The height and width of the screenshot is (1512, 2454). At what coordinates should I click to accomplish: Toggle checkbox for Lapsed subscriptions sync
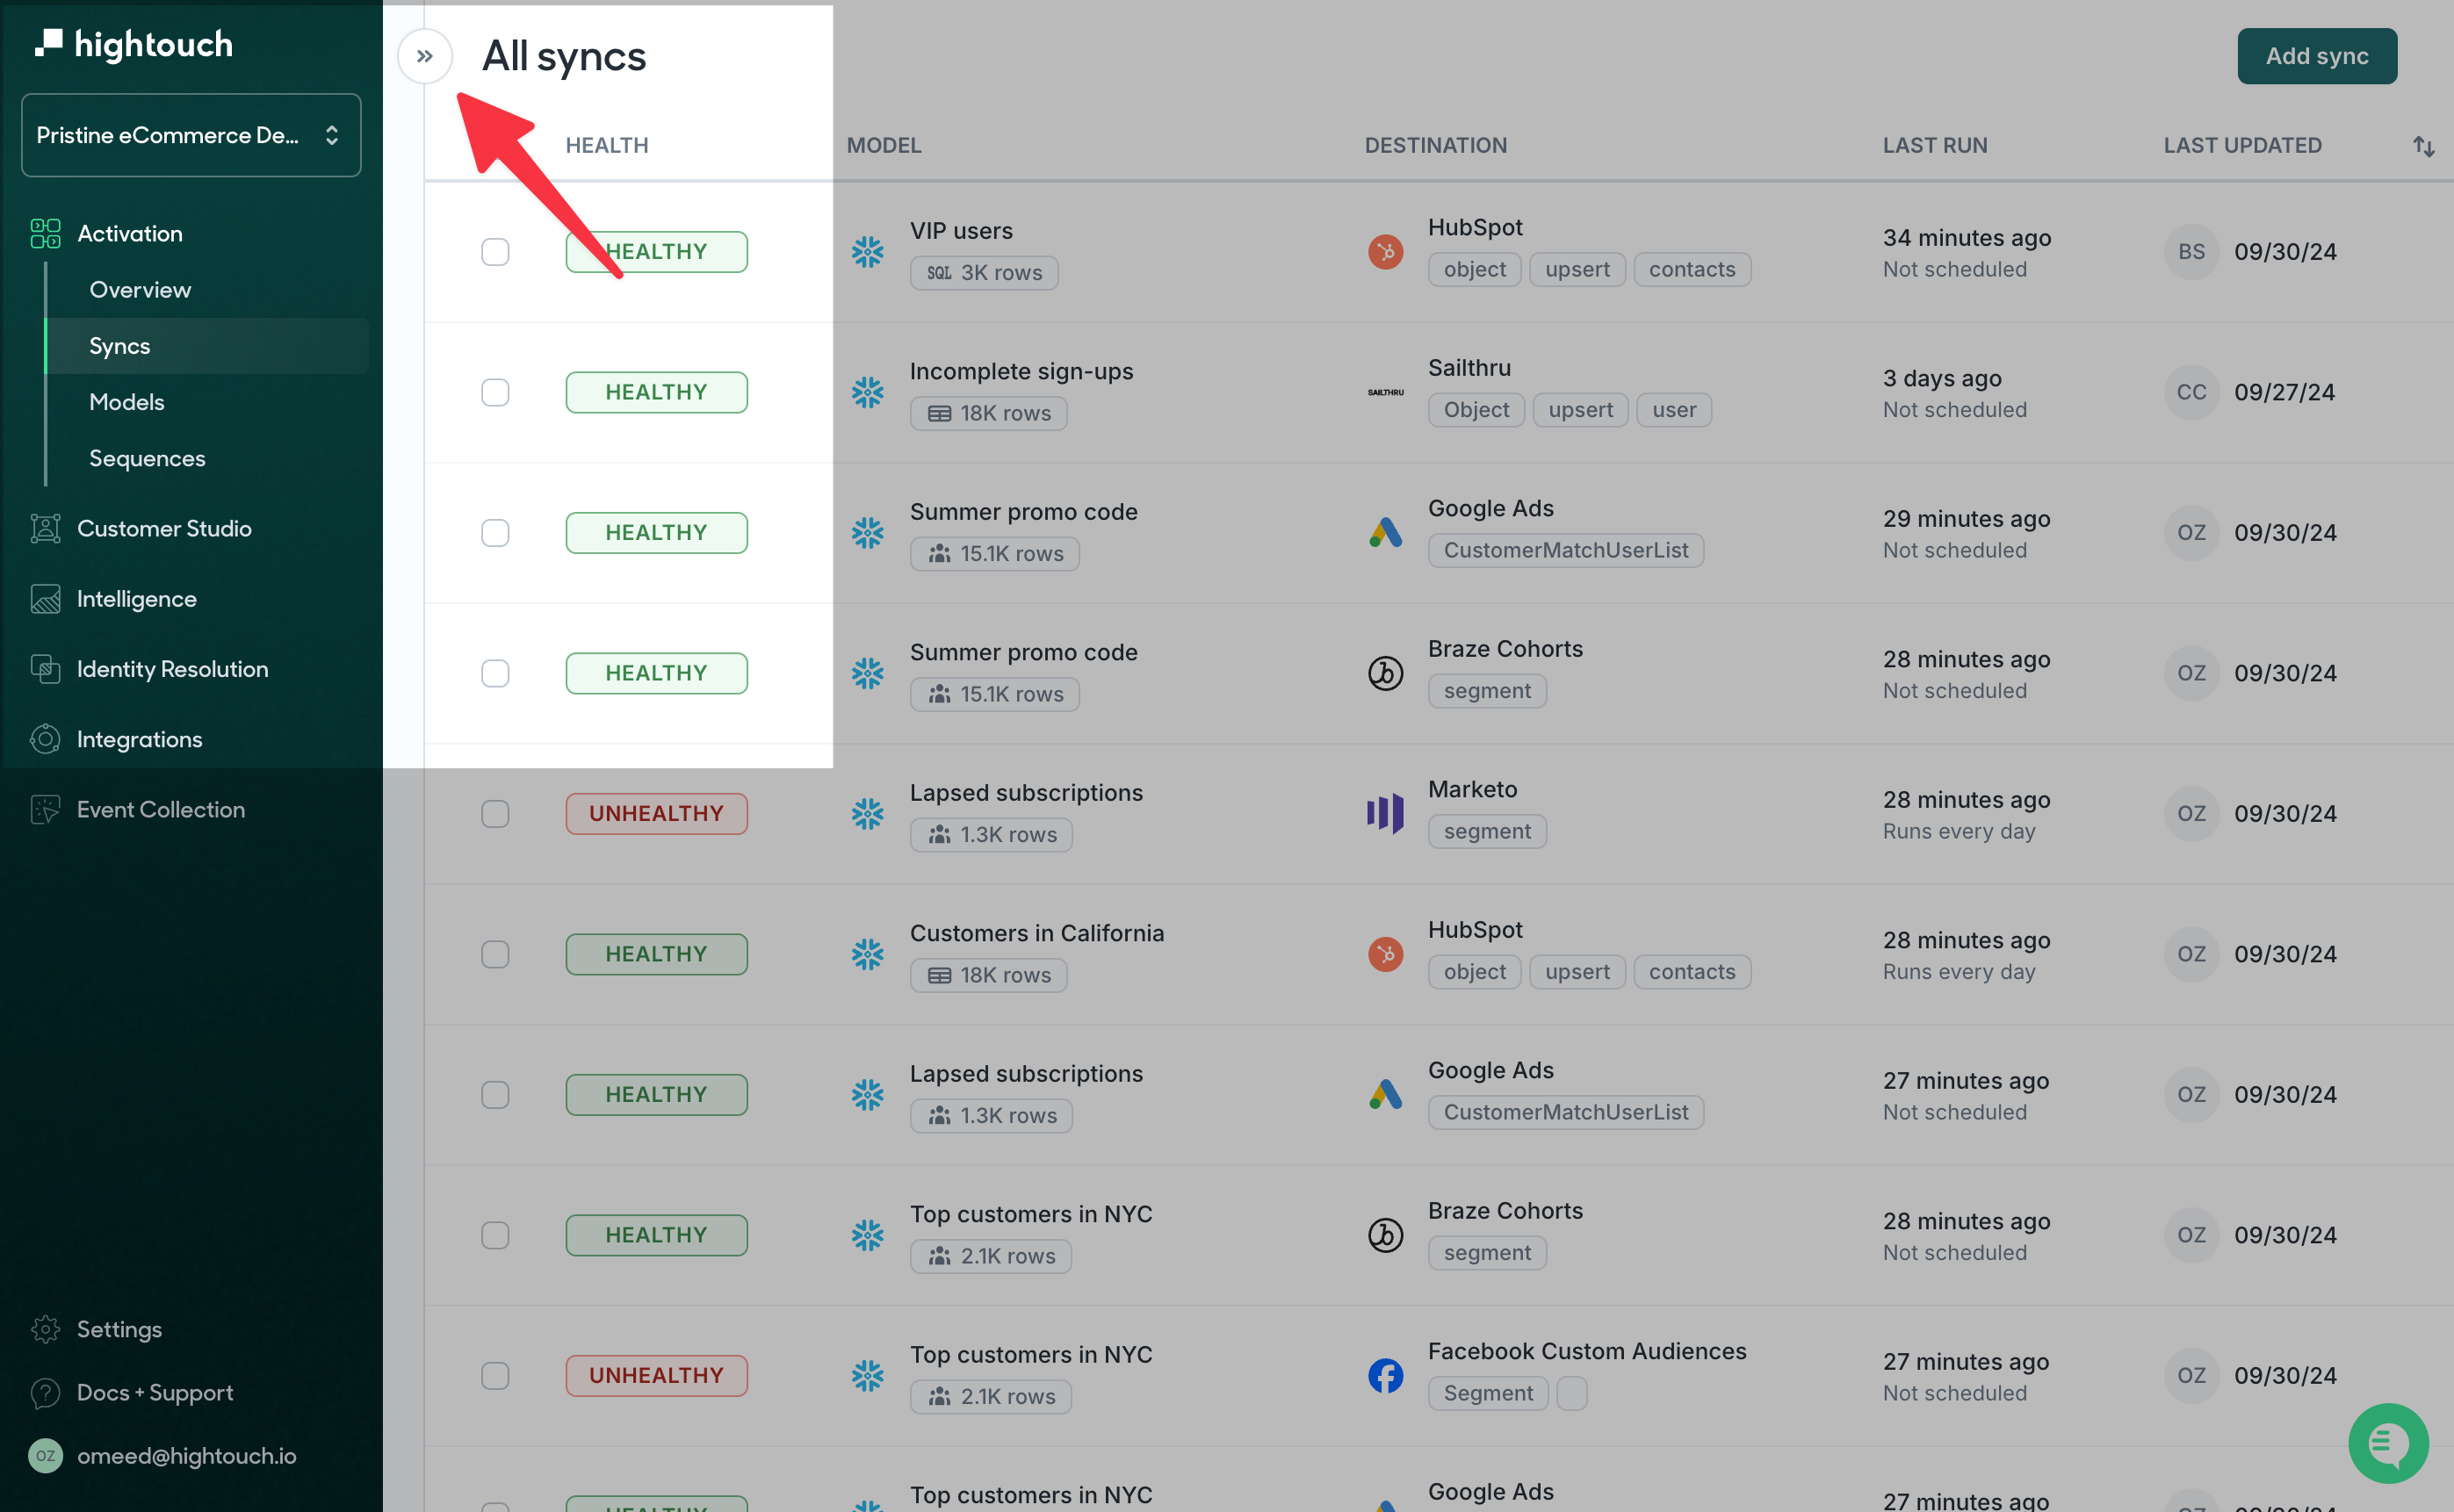coord(496,811)
